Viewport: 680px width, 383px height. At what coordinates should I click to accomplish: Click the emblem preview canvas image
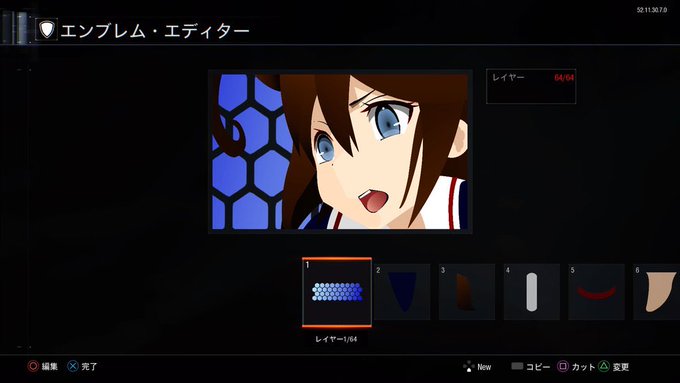(x=340, y=151)
